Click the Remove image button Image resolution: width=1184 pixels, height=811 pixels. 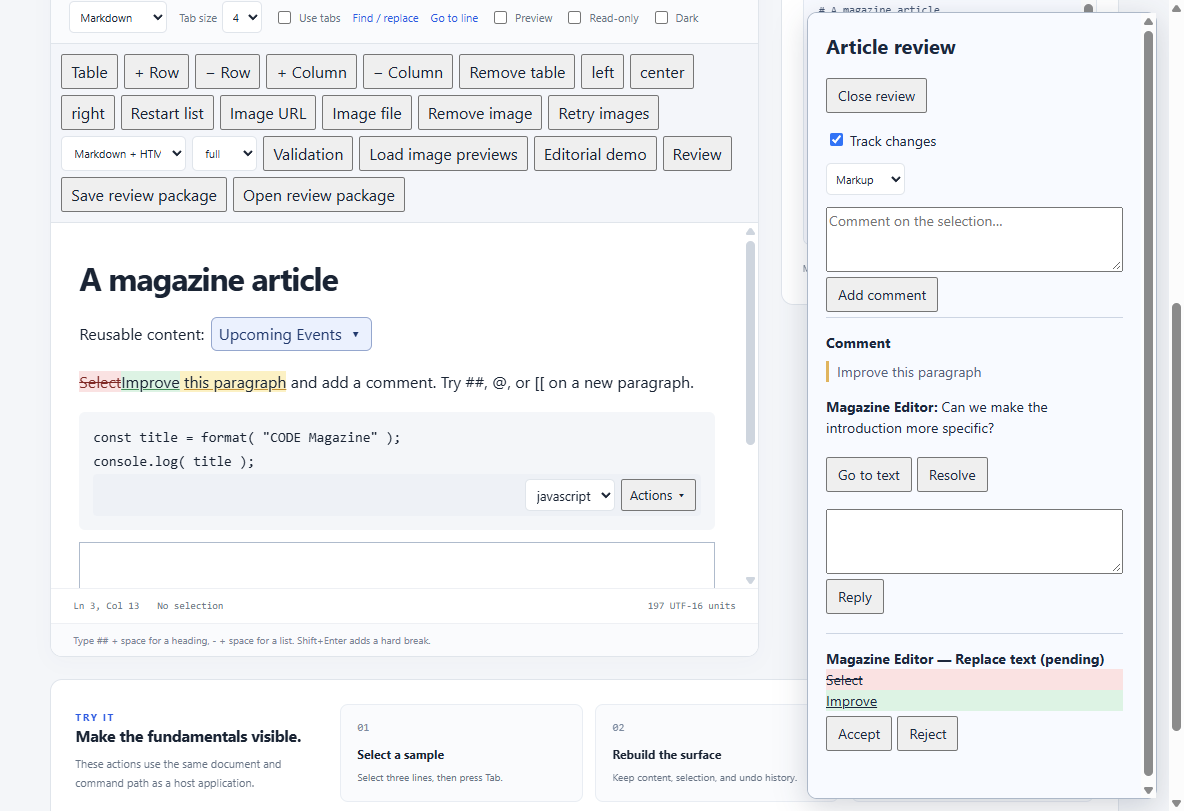pos(480,113)
